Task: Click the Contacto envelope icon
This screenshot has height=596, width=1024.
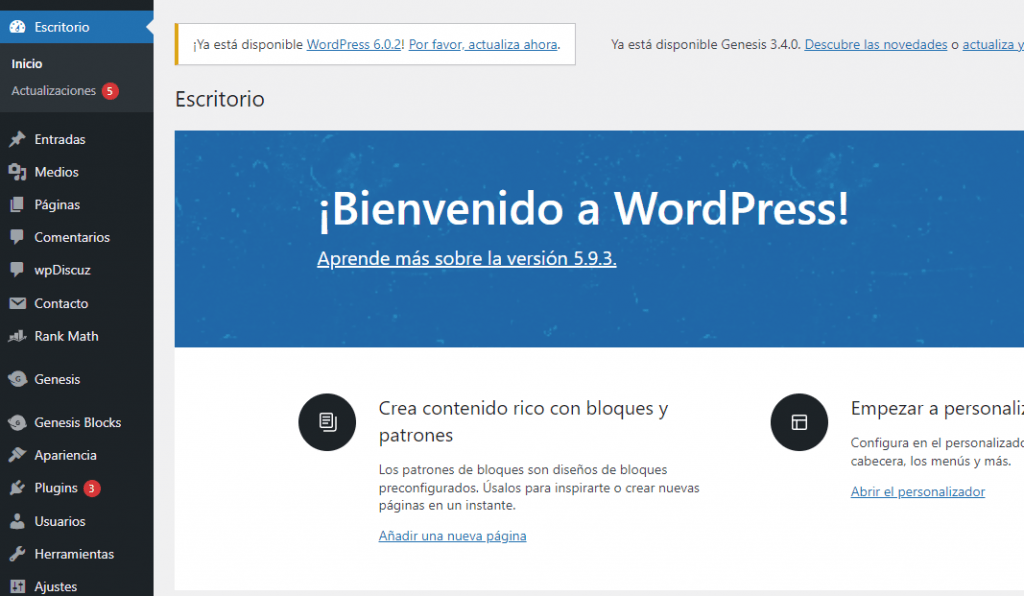Action: (x=17, y=304)
